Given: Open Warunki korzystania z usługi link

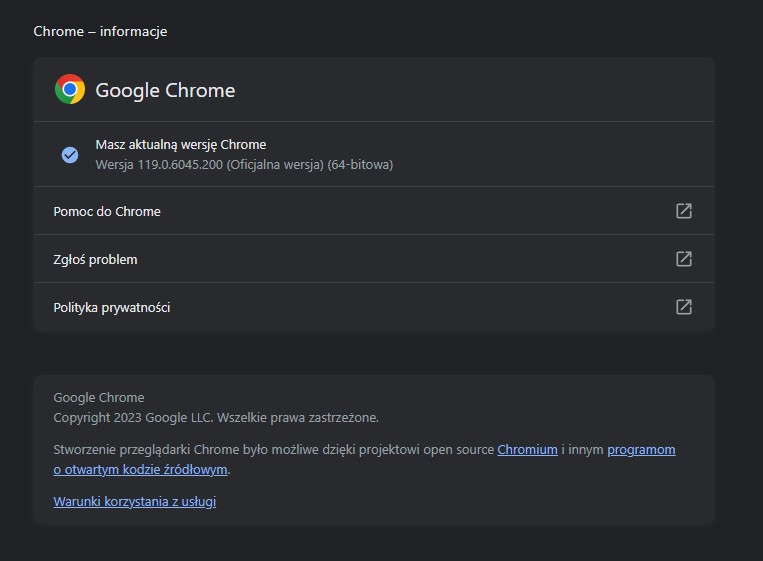Looking at the screenshot, I should click(x=134, y=501).
